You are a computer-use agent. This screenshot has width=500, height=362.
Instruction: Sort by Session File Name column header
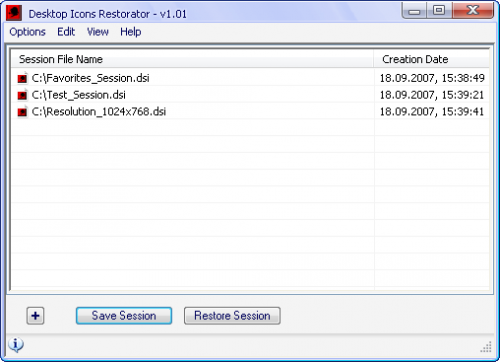click(x=192, y=59)
